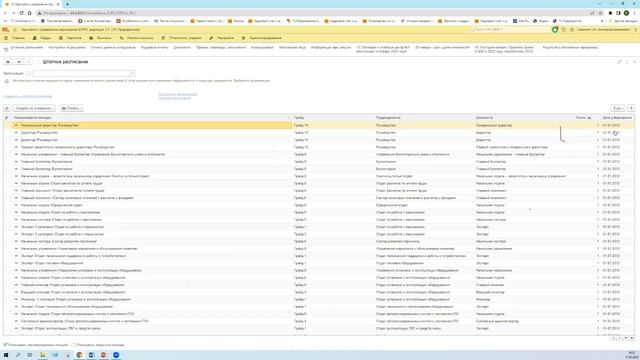Open Windows taskbar search
This screenshot has height=360, width=640.
[x=18, y=355]
